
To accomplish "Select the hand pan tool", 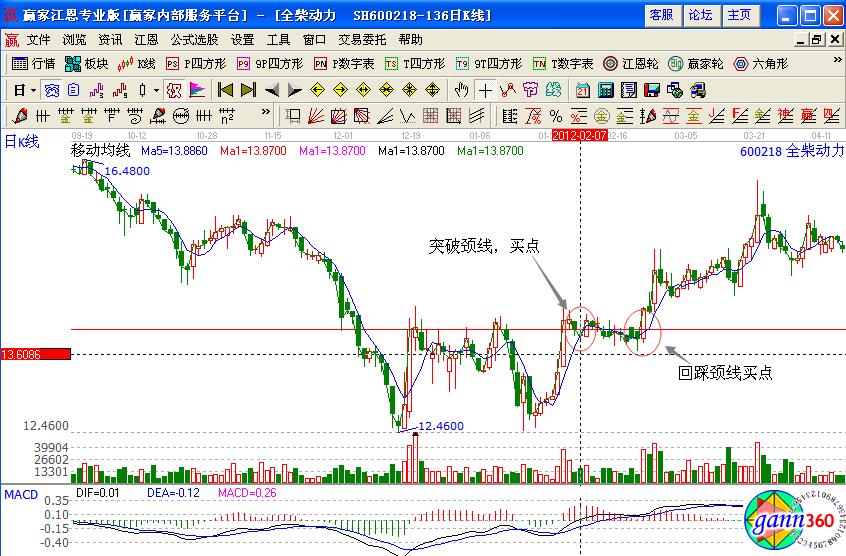I will 461,89.
